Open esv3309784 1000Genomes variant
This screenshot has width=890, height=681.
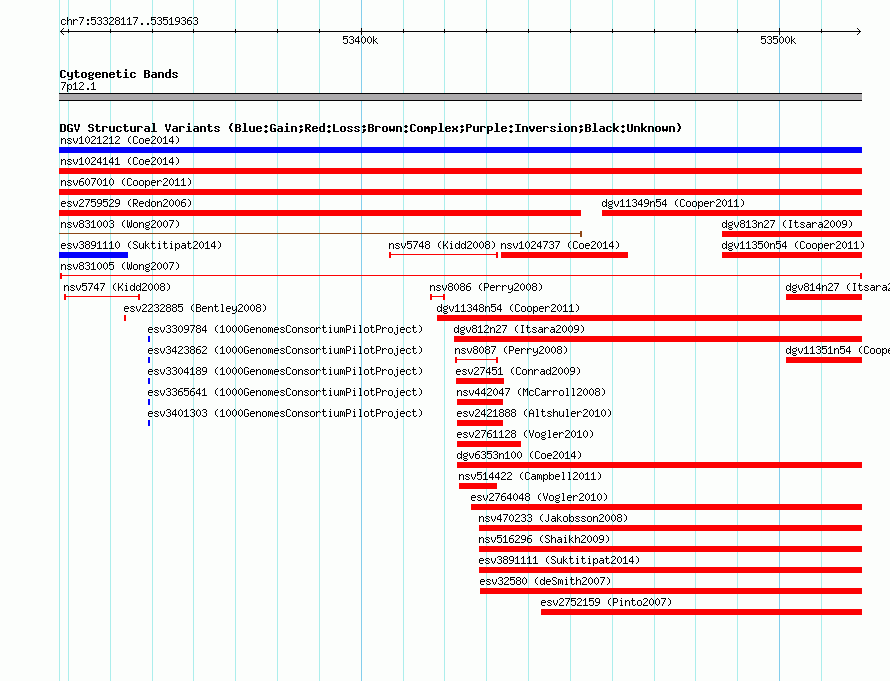286,329
